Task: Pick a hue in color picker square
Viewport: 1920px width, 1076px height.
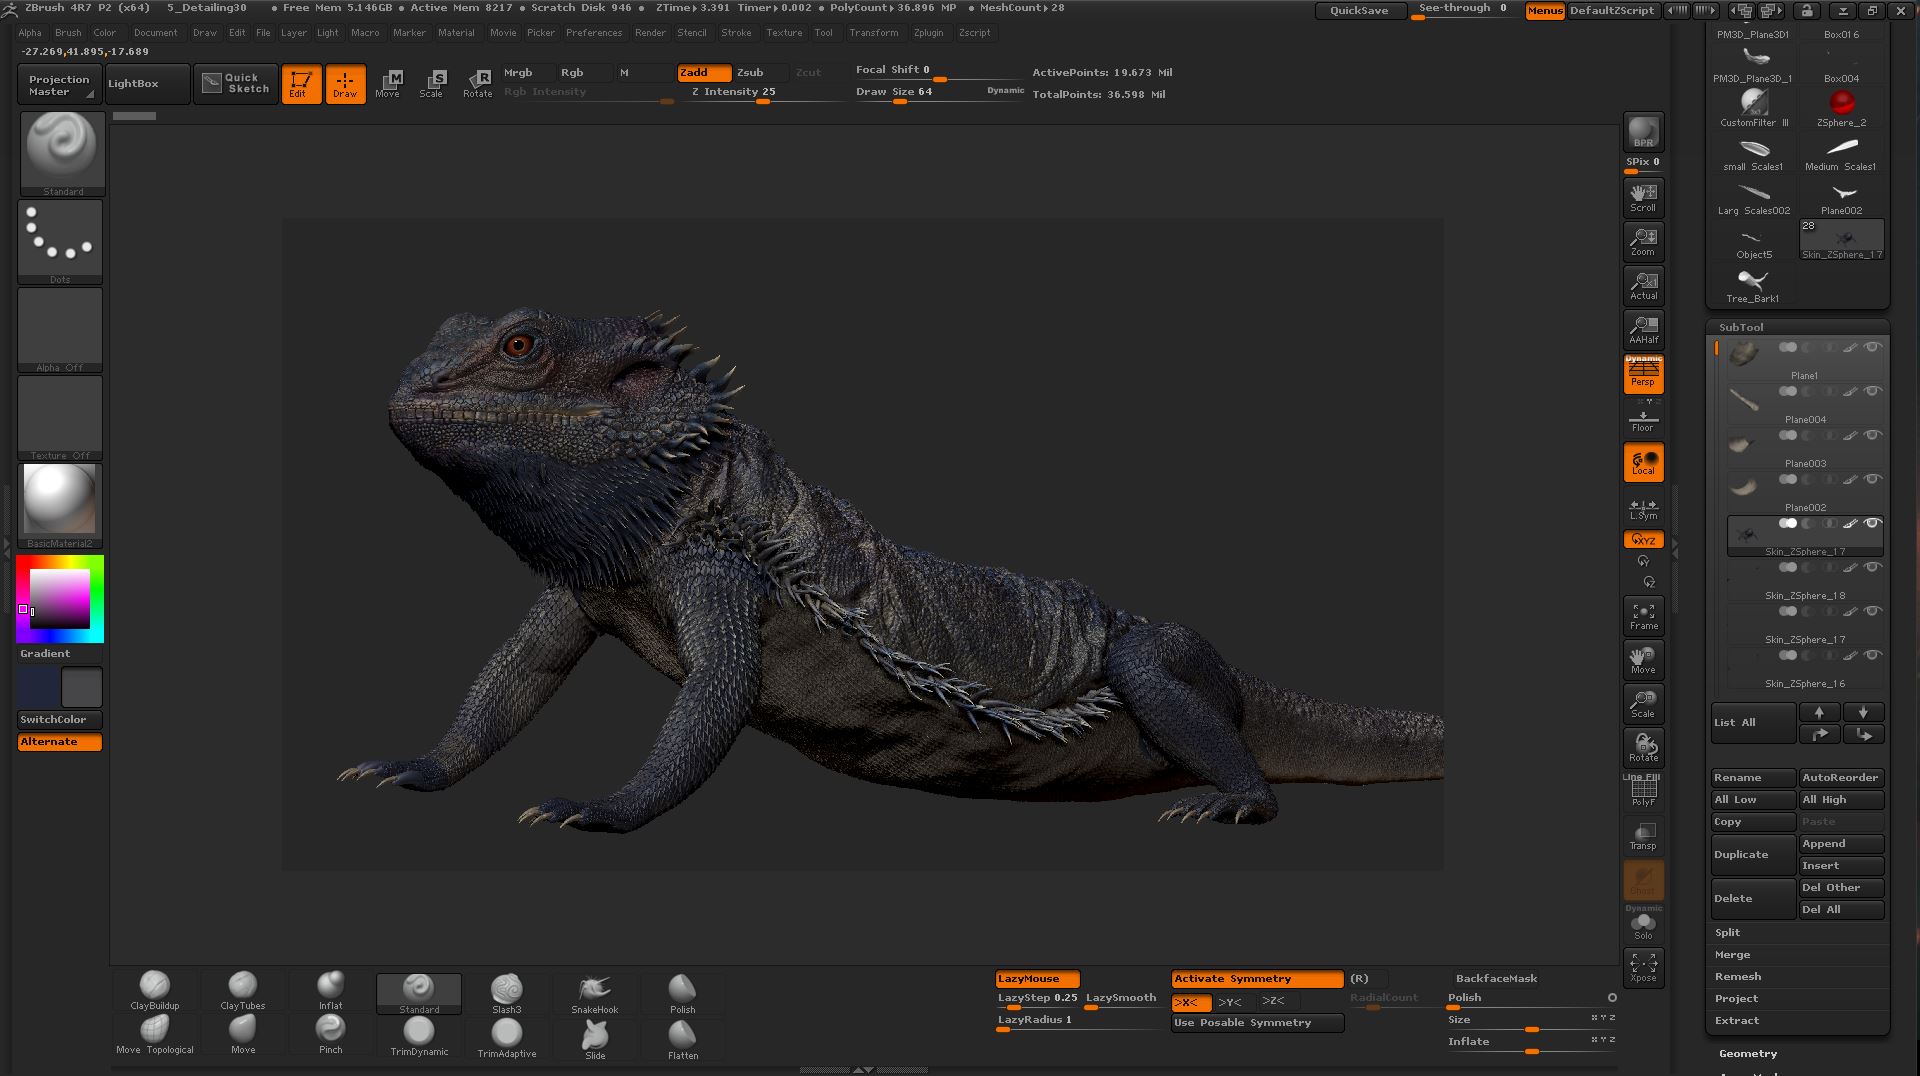Action: pos(60,599)
